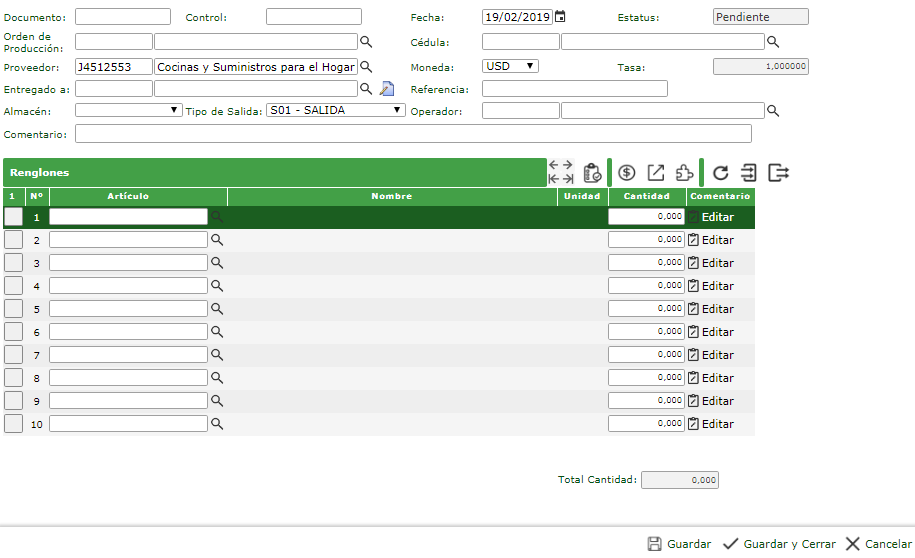
Task: Click Guardar button
Action: (679, 544)
